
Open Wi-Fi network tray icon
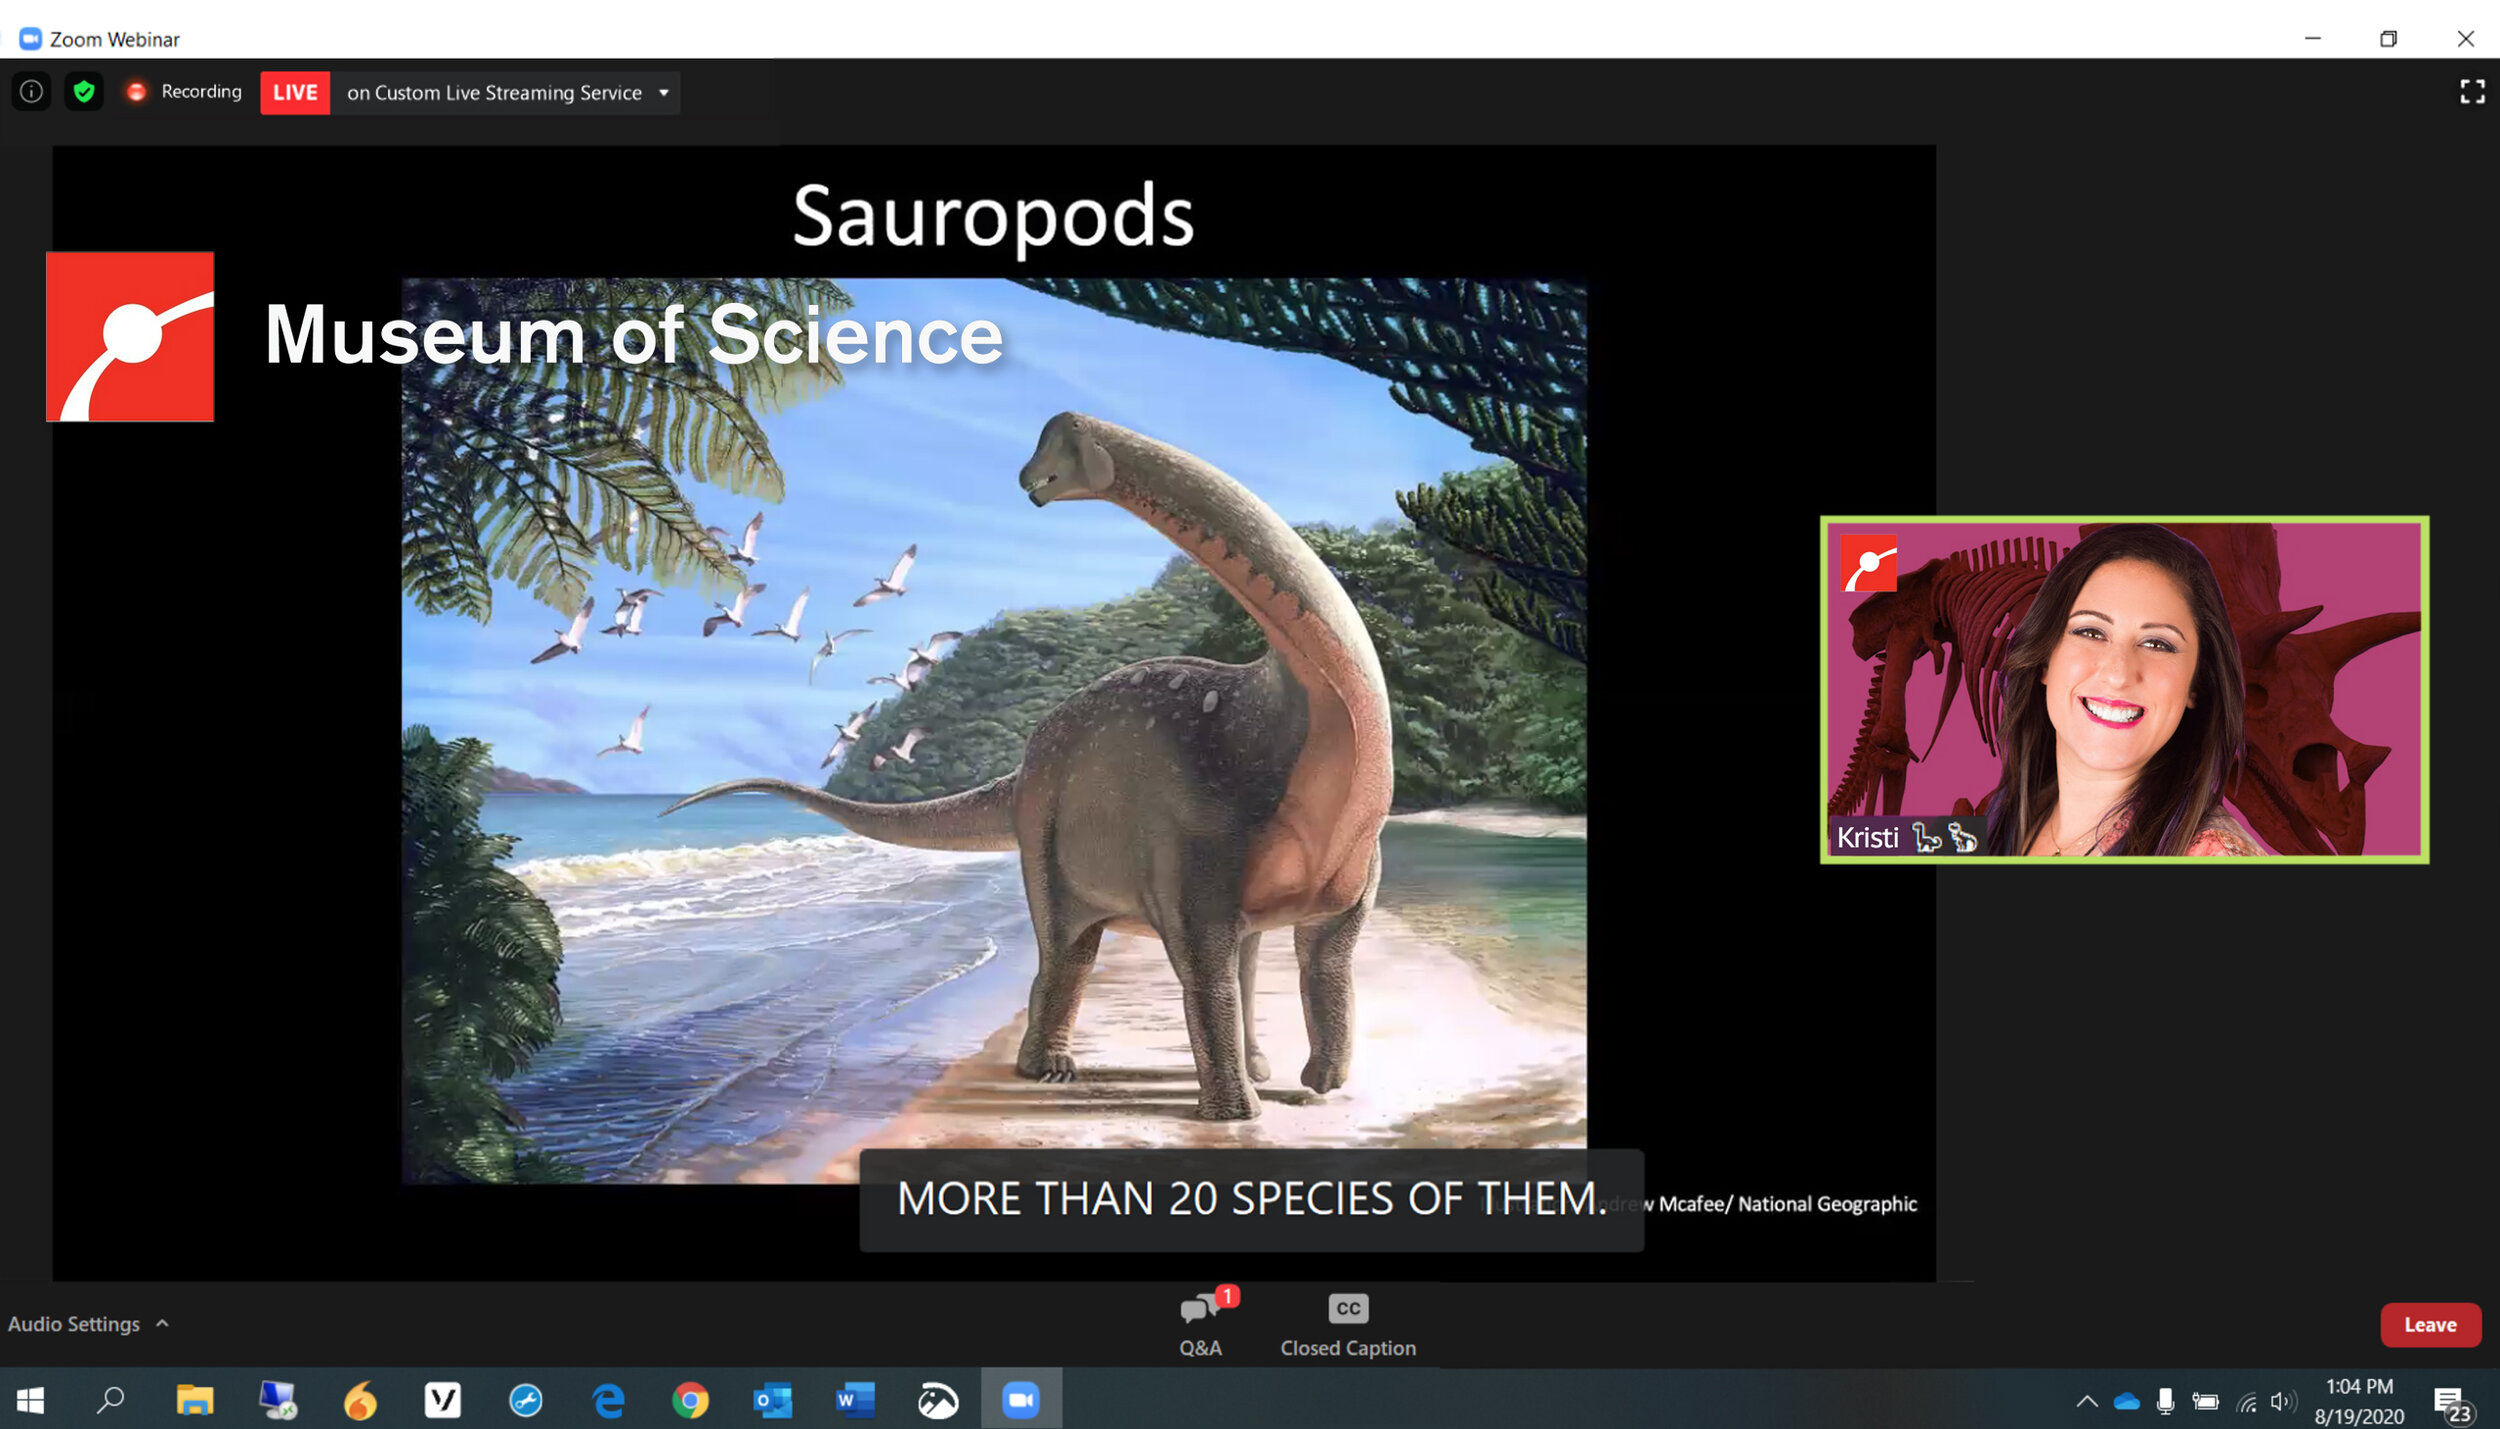tap(2246, 1402)
